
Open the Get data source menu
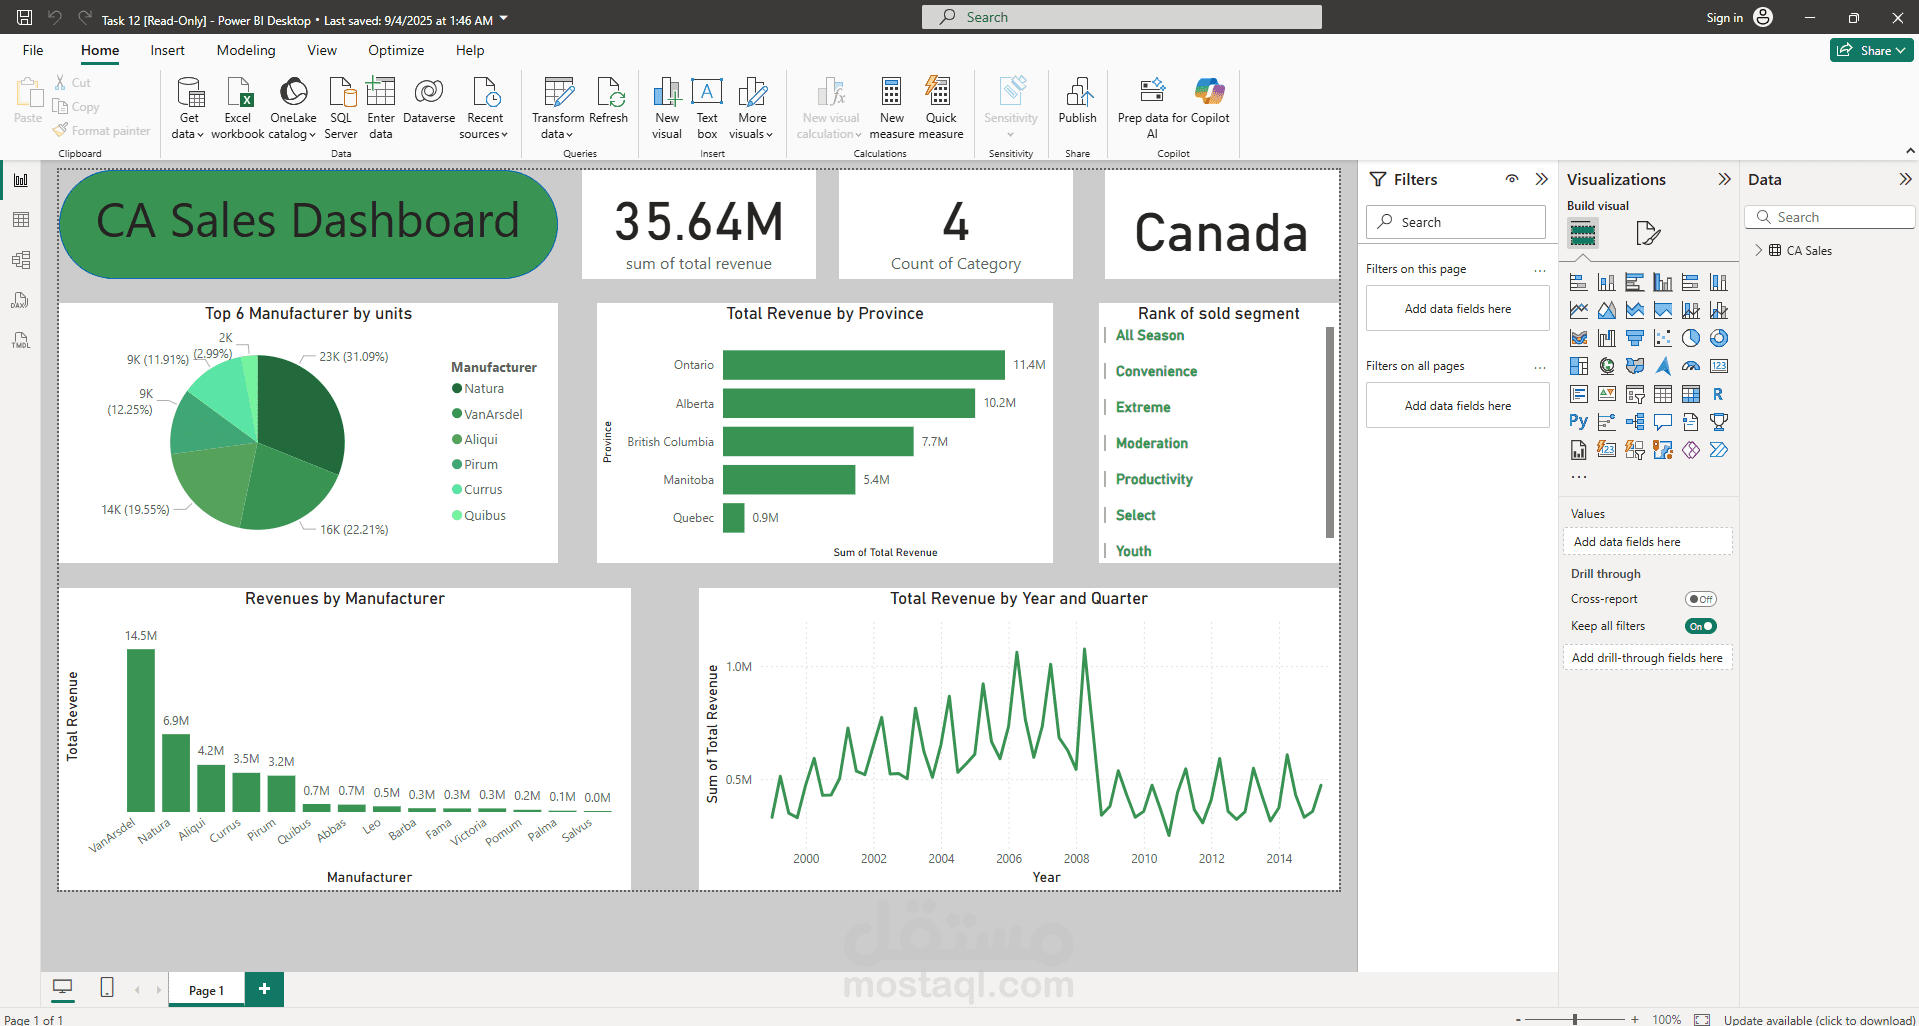(x=188, y=108)
